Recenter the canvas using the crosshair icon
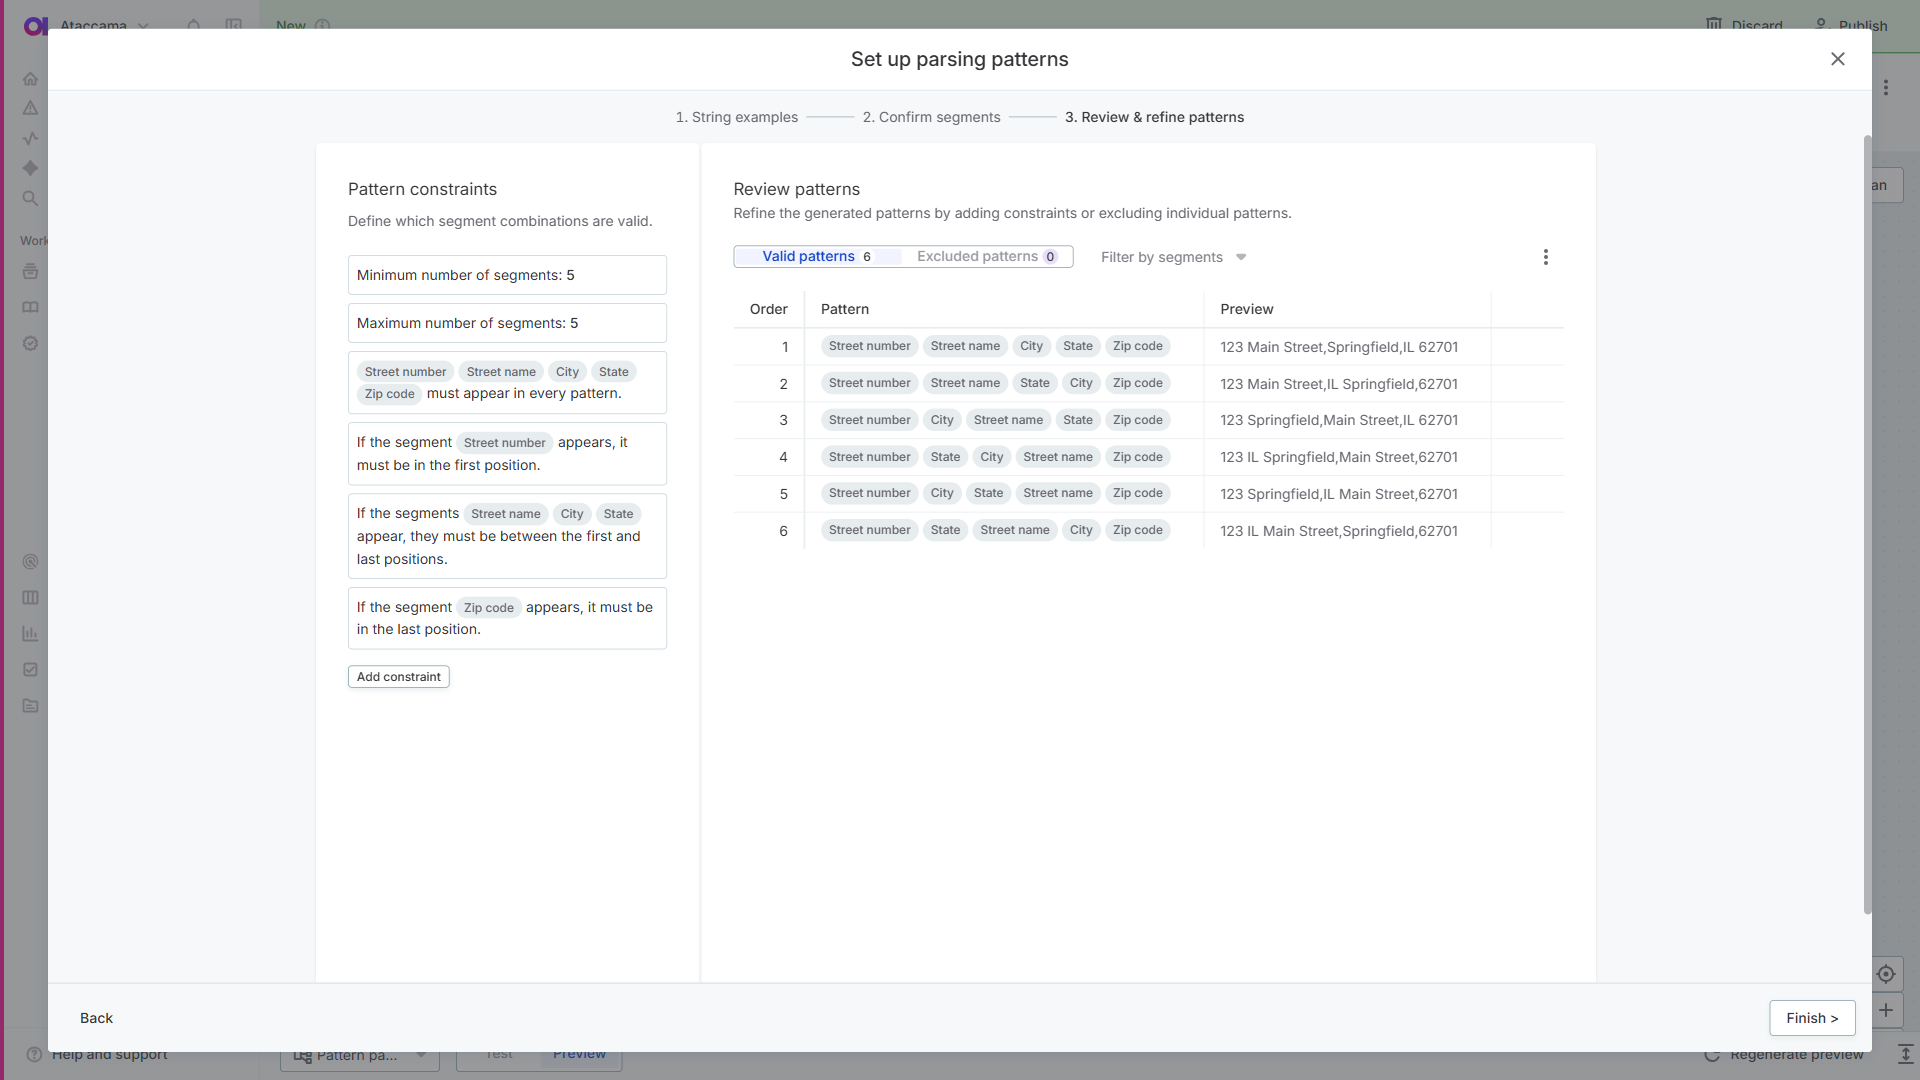1920x1080 pixels. (1887, 973)
